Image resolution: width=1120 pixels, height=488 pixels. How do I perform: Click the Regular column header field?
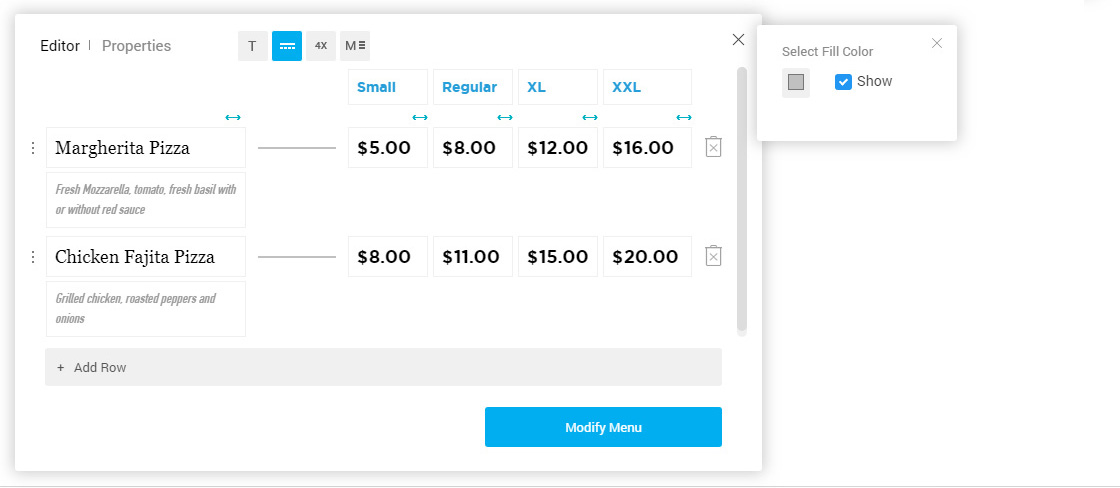pyautogui.click(x=473, y=87)
